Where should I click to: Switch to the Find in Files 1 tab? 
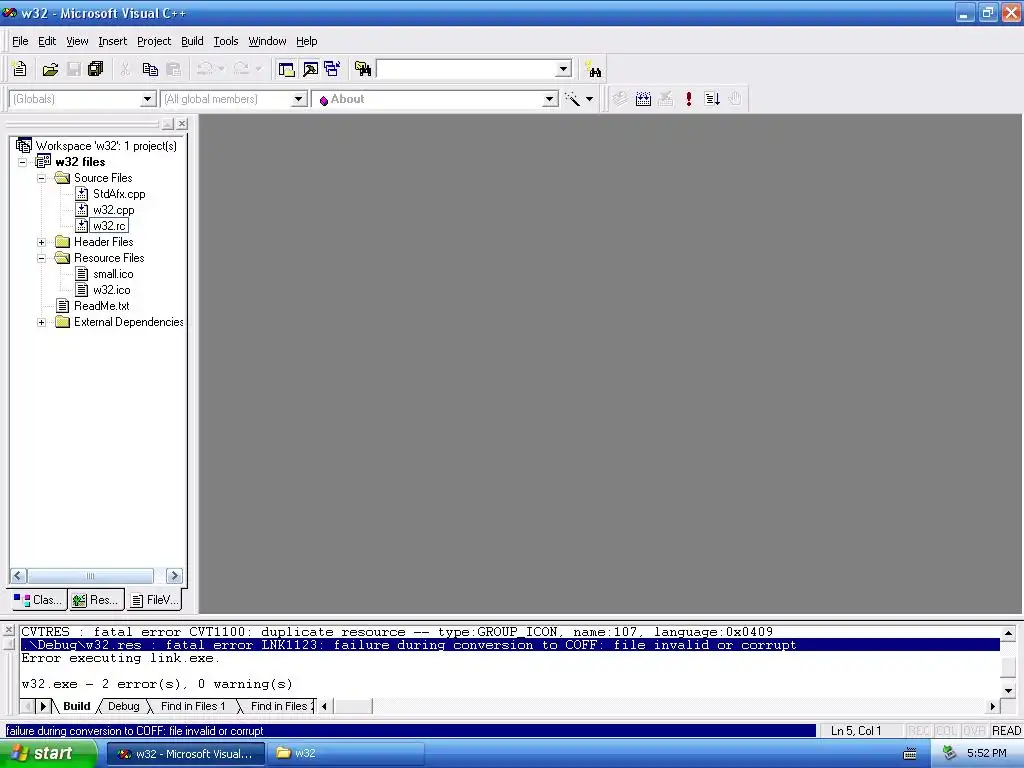[x=193, y=706]
